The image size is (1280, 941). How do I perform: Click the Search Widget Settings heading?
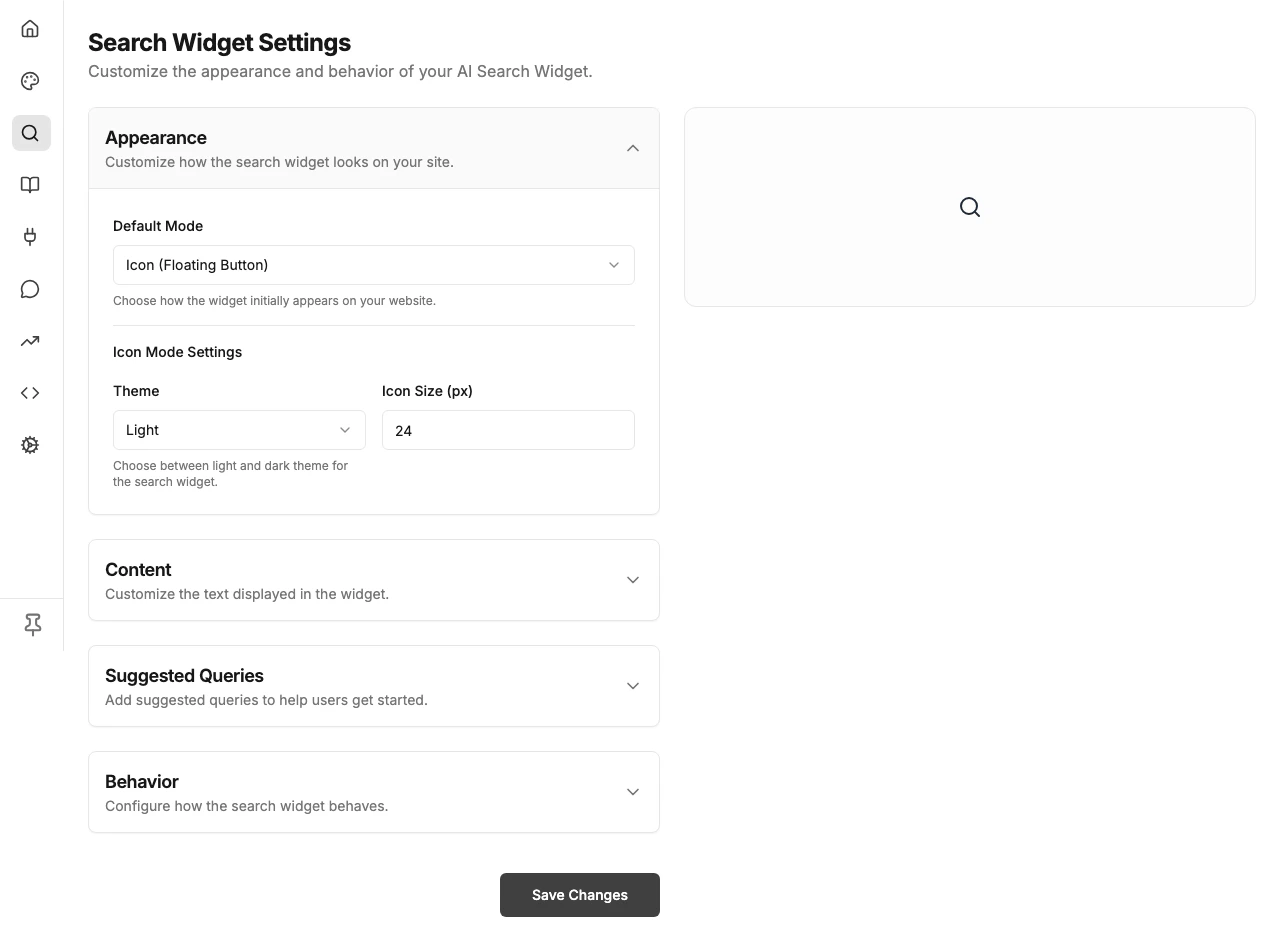(219, 42)
